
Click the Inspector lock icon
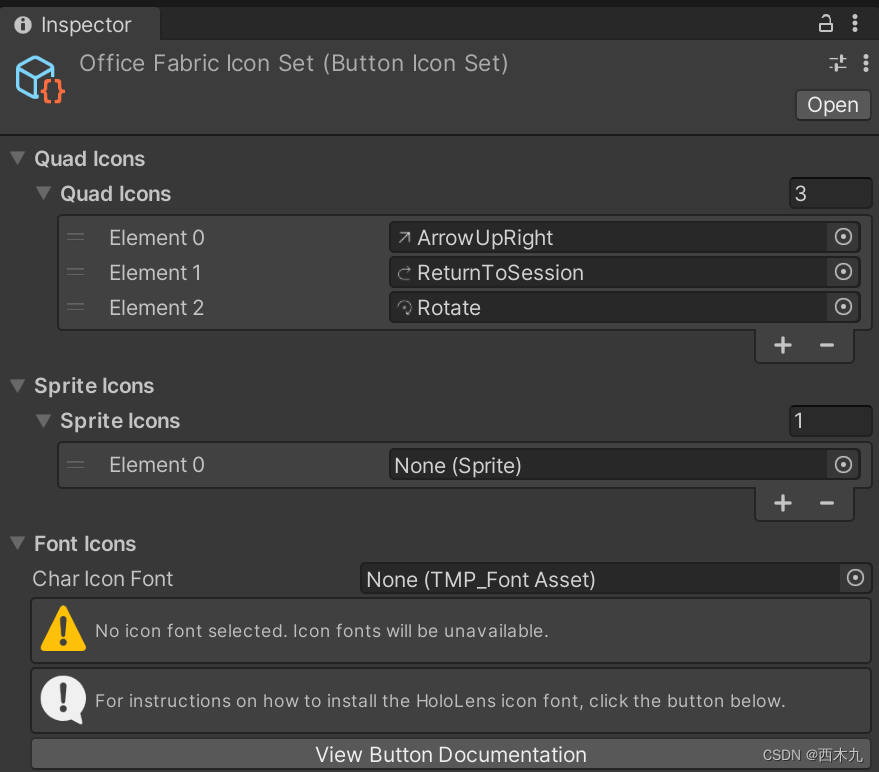click(825, 24)
